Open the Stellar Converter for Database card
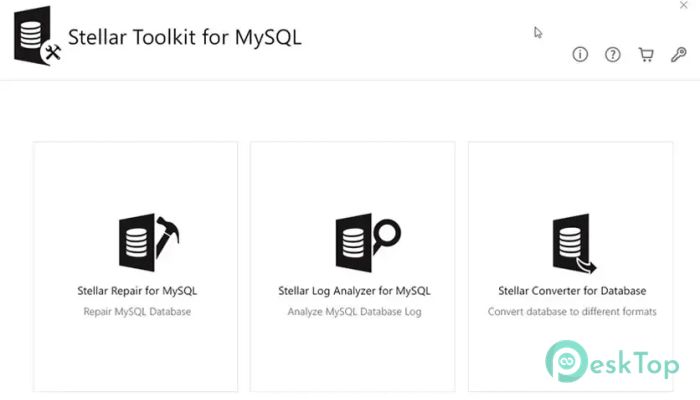 click(571, 267)
